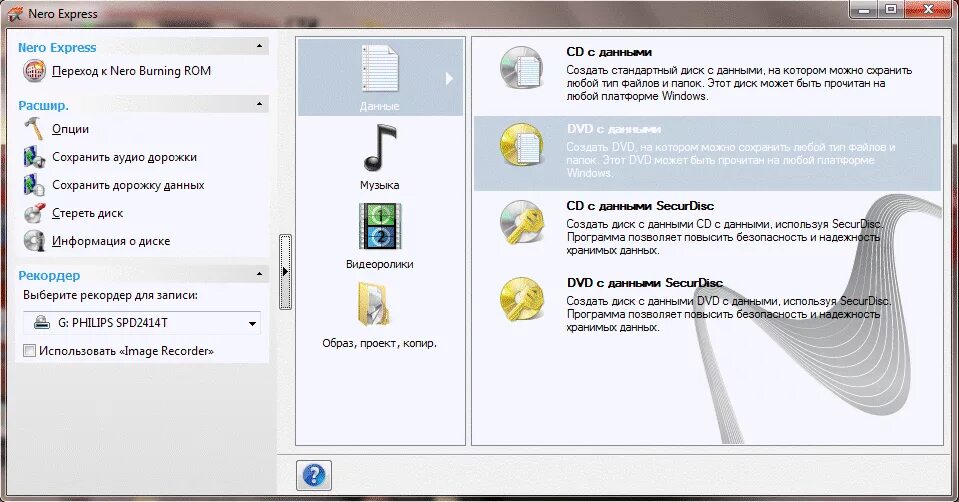Select the Данные document icon
The image size is (959, 502).
click(380, 69)
